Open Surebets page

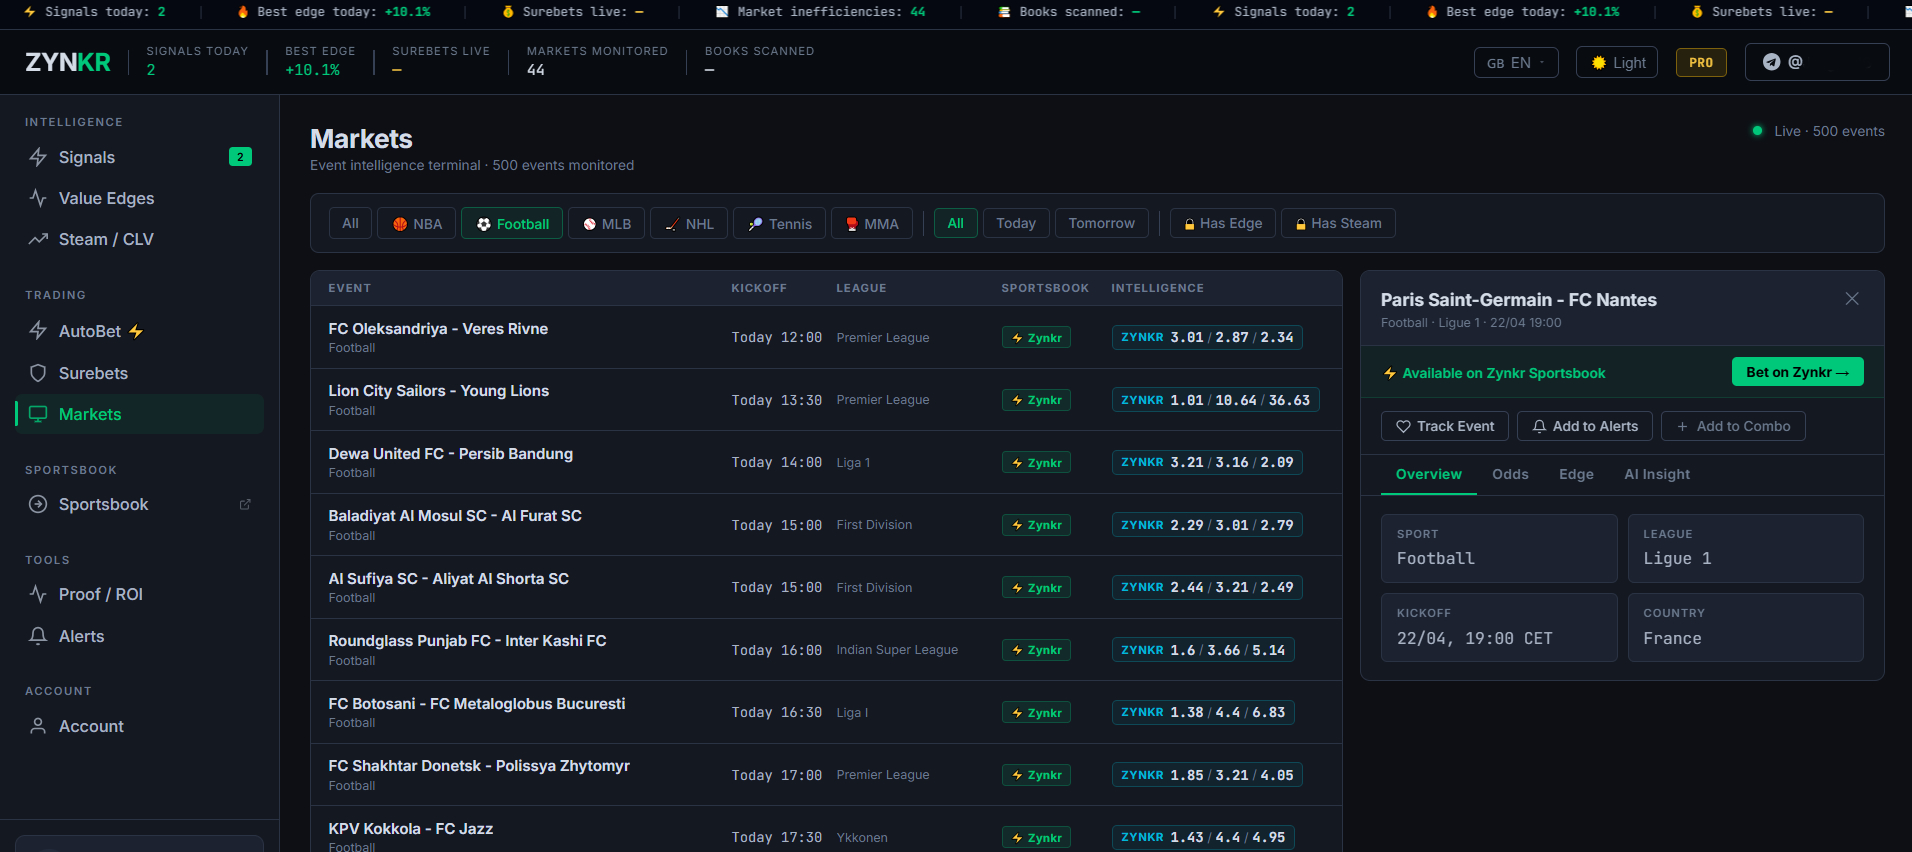140,373
